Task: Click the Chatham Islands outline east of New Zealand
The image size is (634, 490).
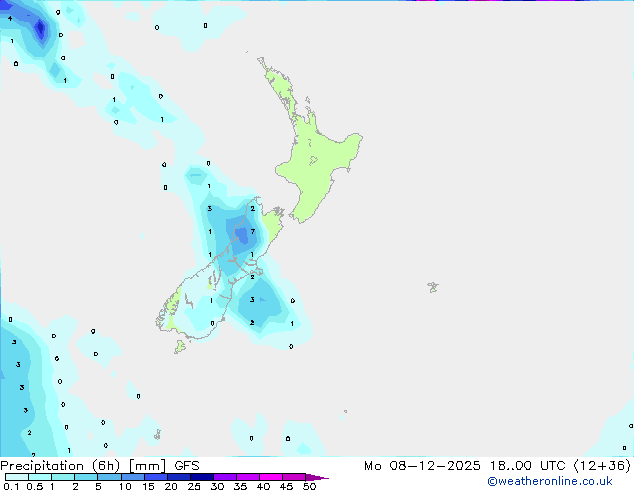Action: click(433, 287)
